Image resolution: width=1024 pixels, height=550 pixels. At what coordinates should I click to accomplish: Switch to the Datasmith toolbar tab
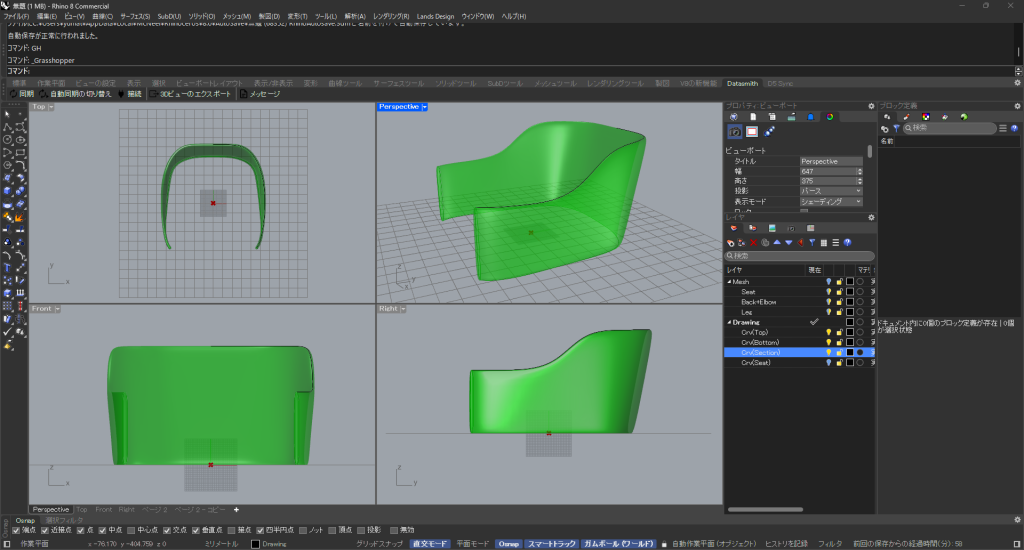(x=742, y=82)
